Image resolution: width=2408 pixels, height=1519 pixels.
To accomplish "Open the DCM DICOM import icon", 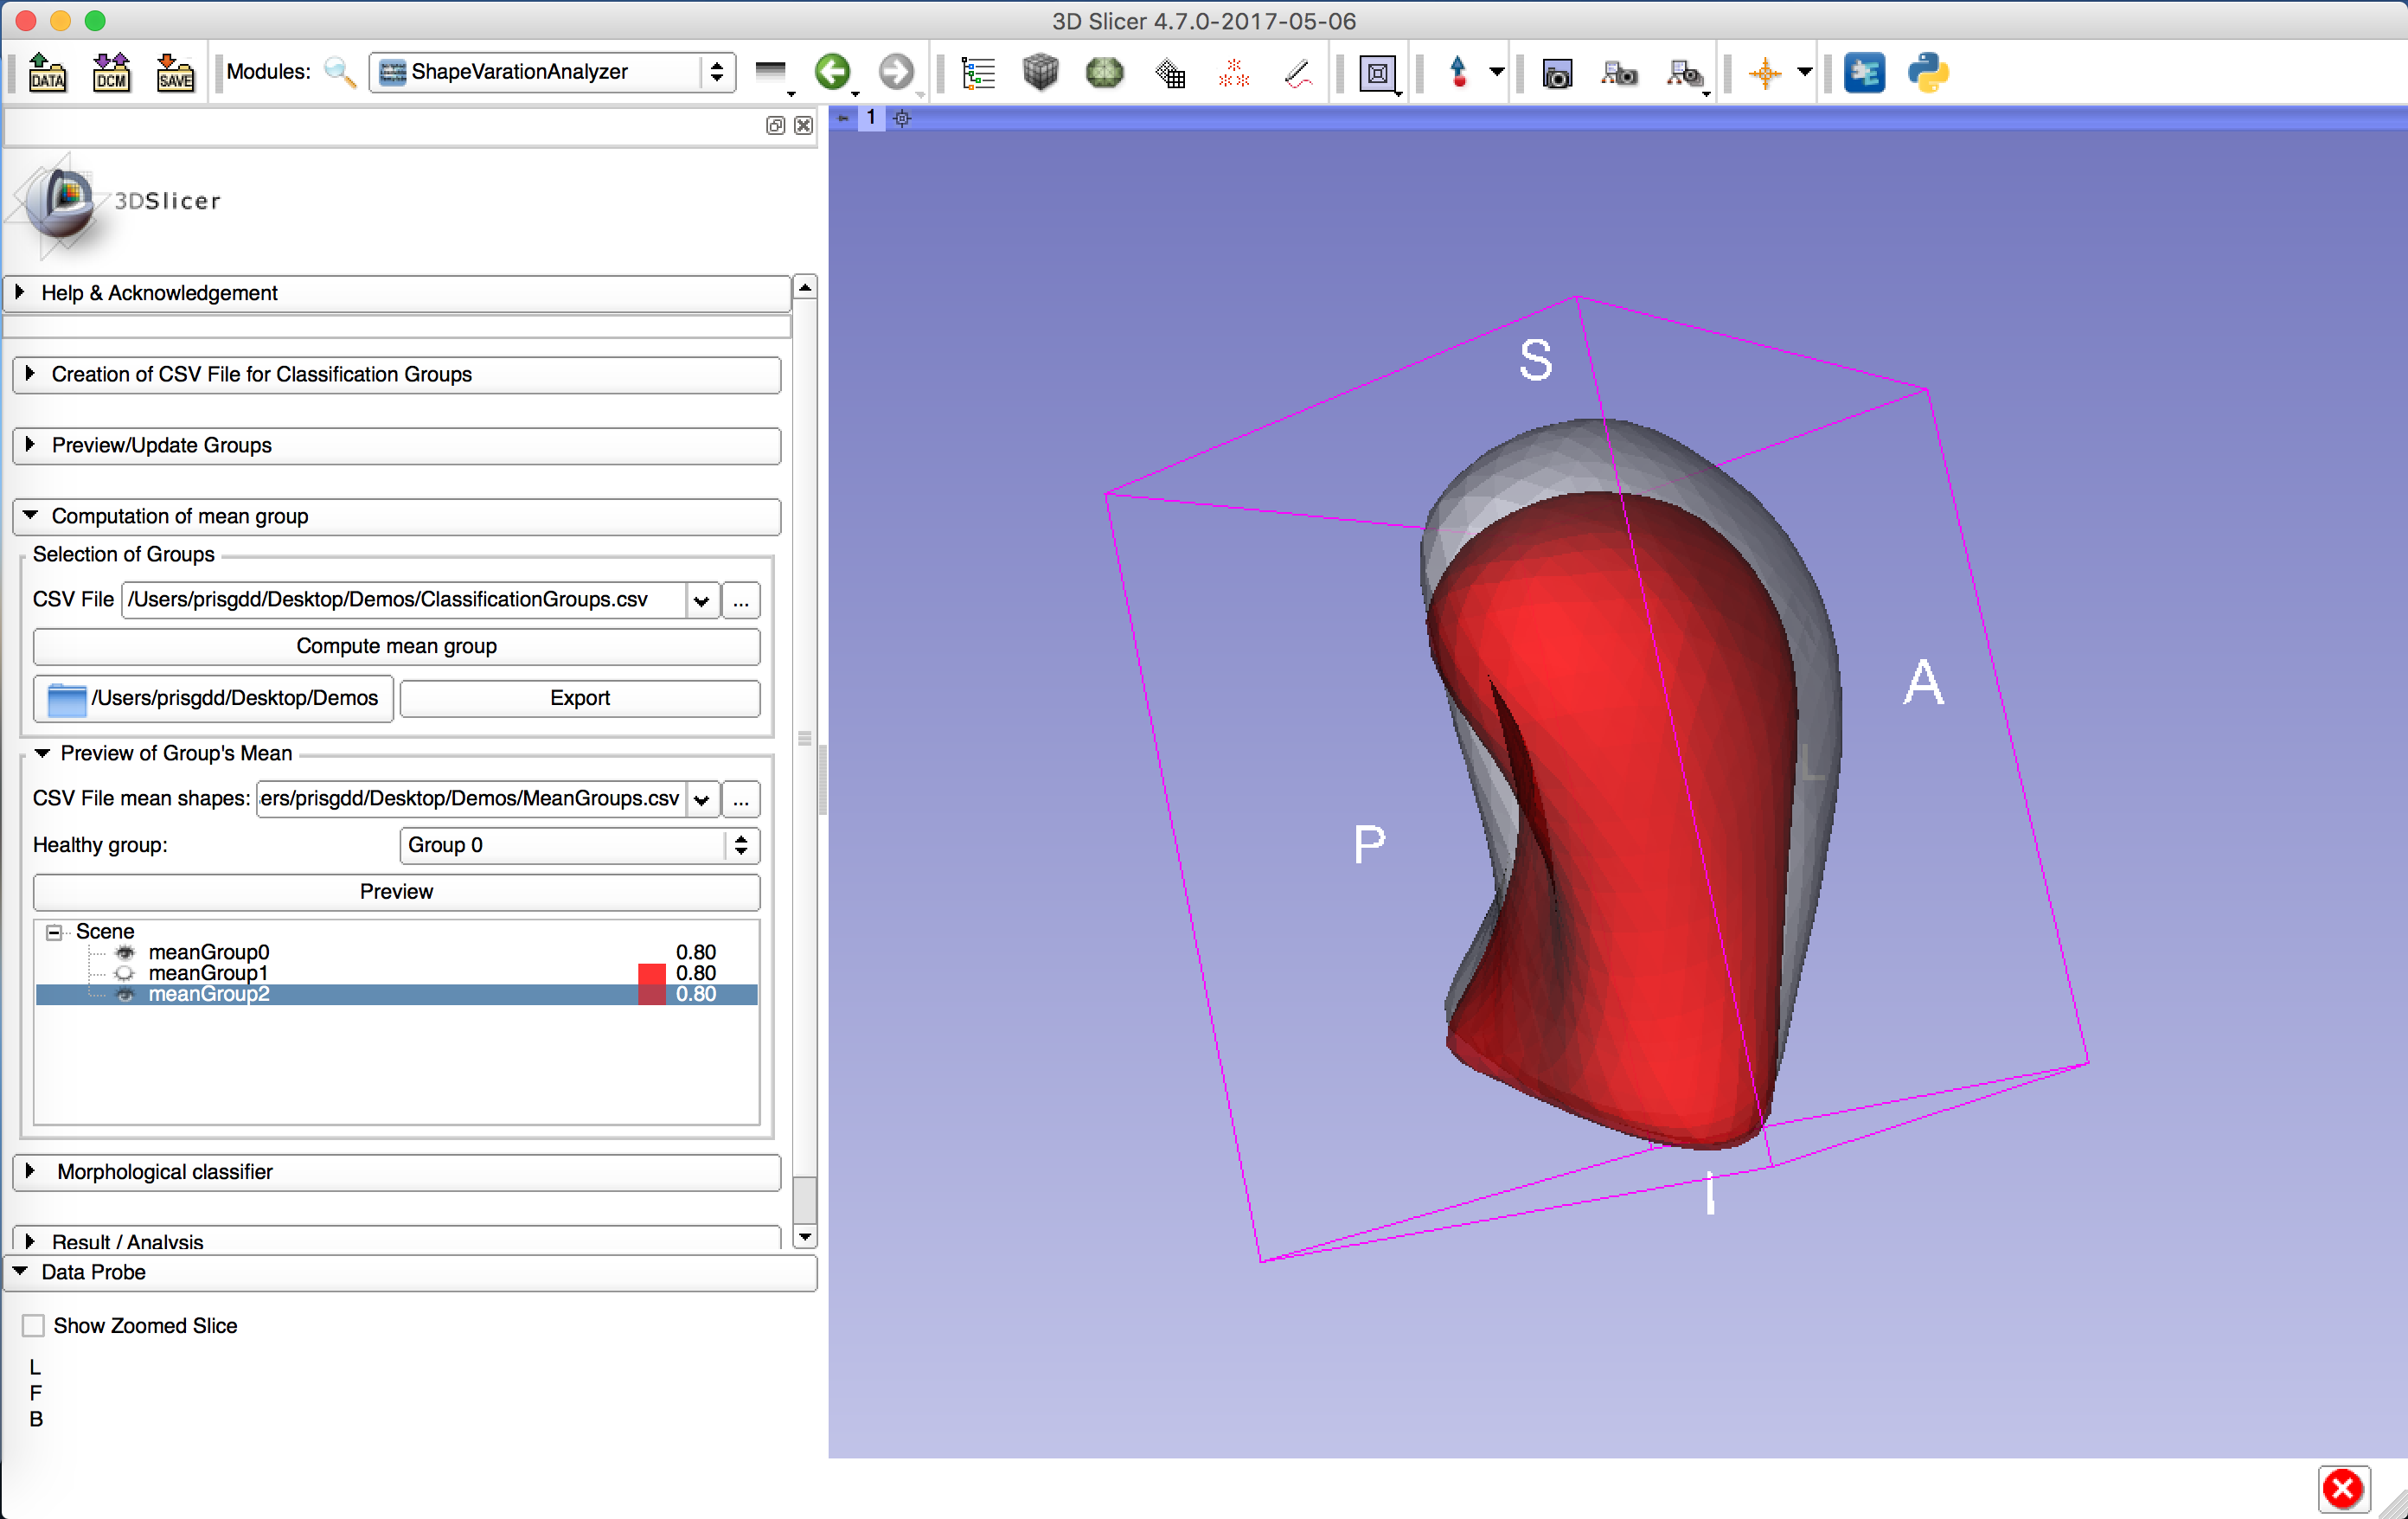I will (111, 72).
